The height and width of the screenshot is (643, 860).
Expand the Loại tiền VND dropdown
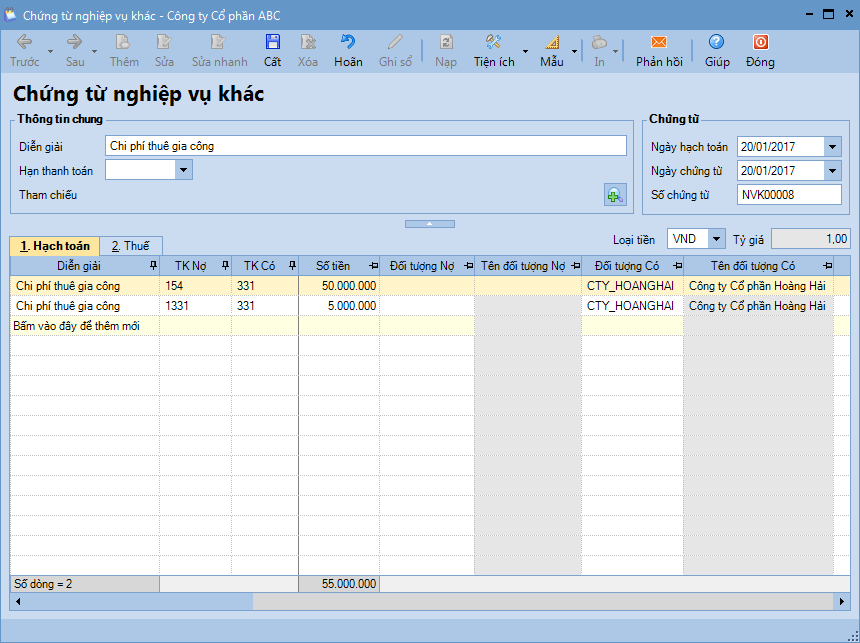pos(716,239)
